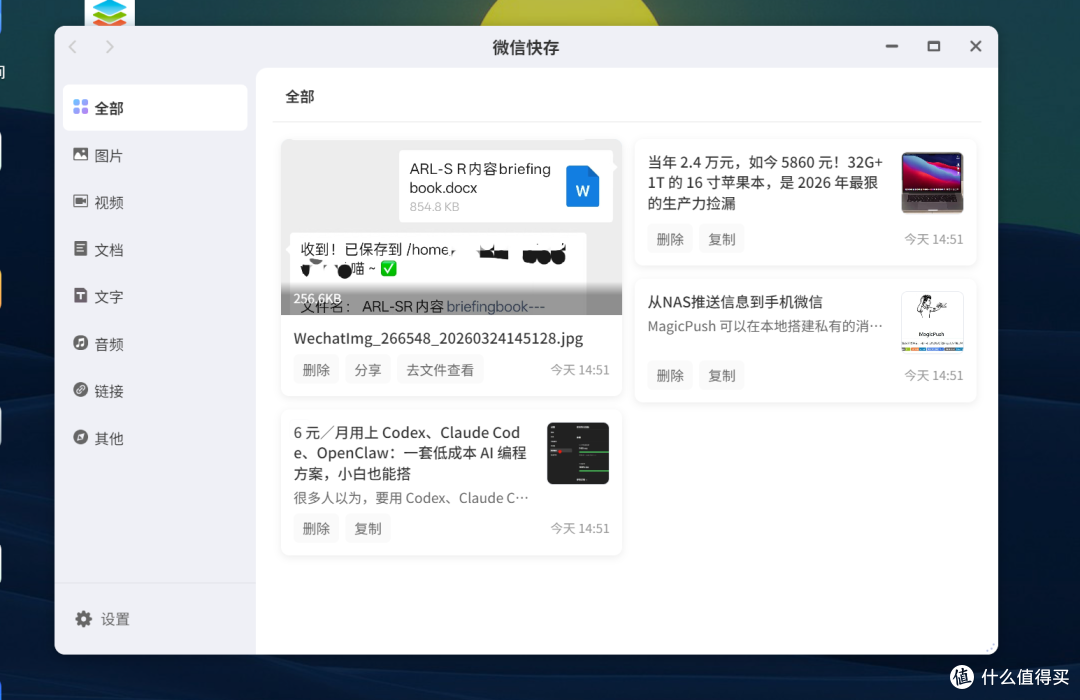Copy the Codex、Claude Code article link

[368, 528]
